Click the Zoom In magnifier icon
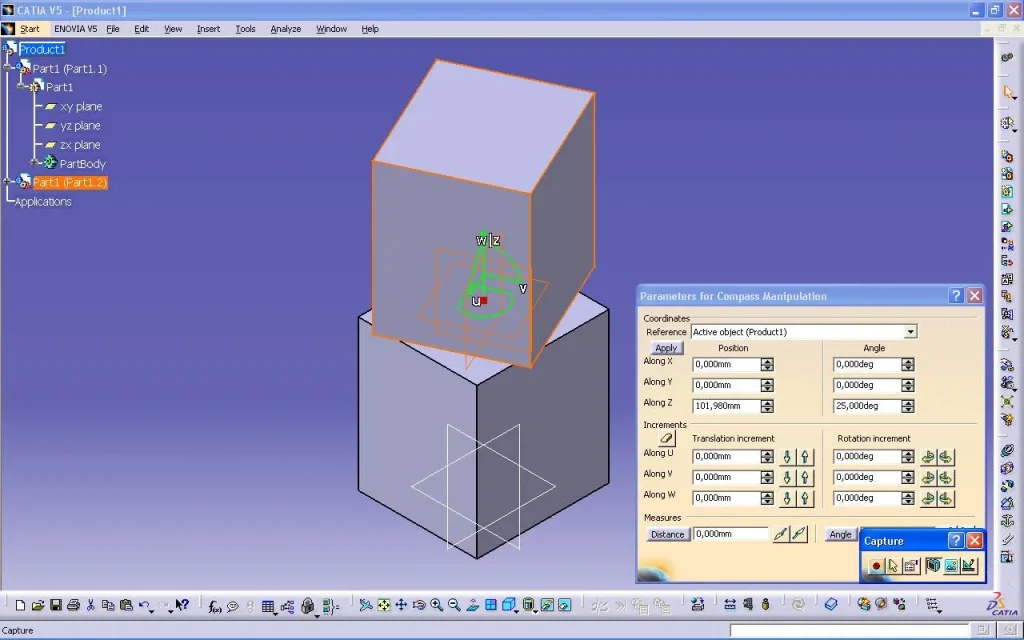The height and width of the screenshot is (640, 1024). point(436,605)
